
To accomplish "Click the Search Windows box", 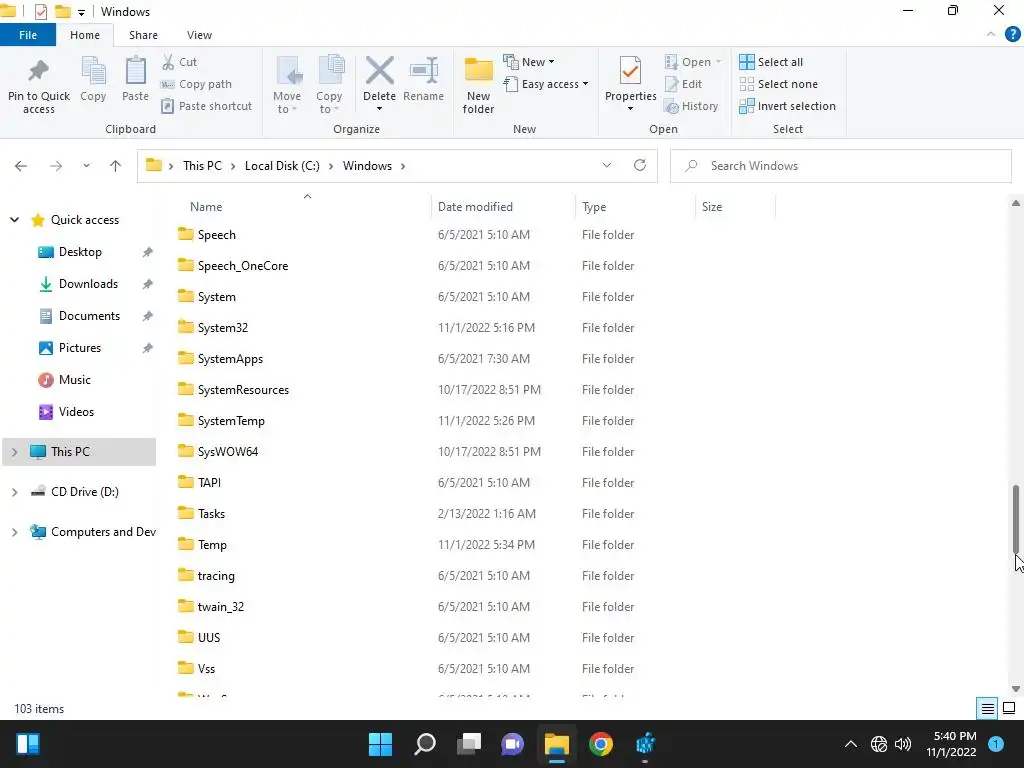I will click(840, 166).
